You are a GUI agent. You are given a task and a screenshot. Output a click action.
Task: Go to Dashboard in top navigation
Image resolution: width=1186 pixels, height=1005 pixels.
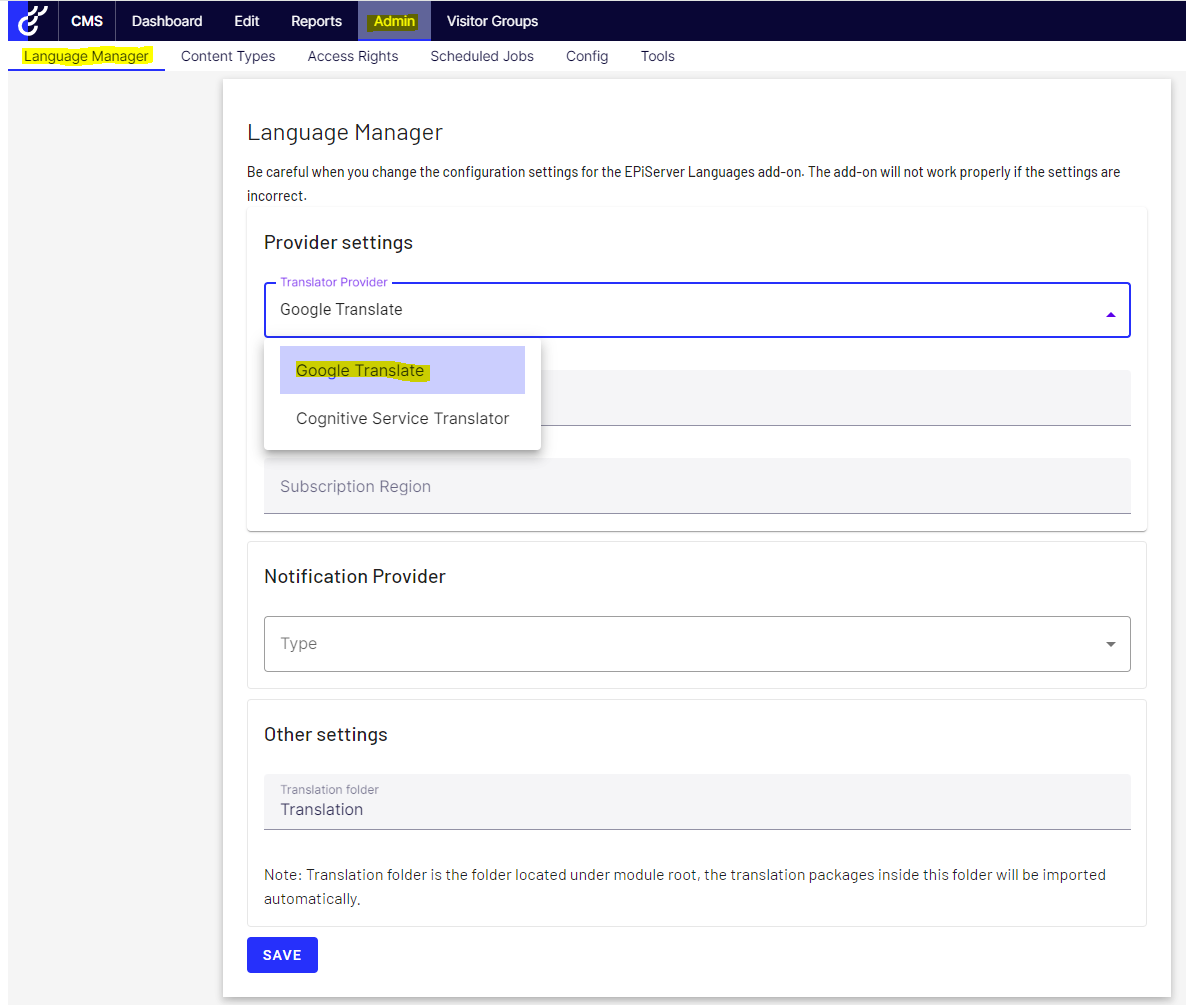click(167, 21)
